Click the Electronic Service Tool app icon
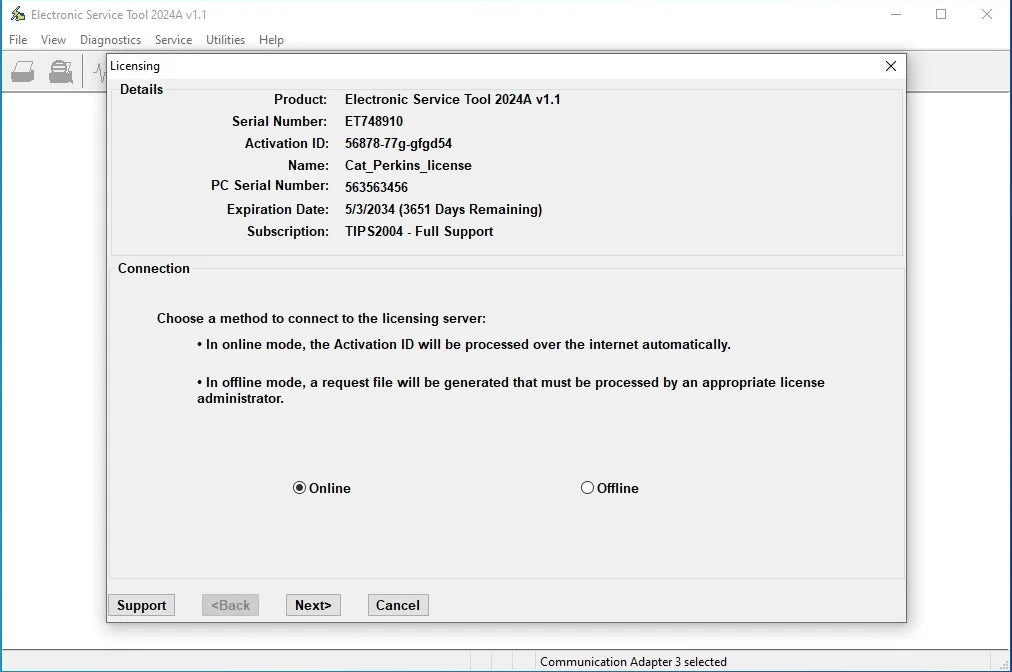1012x672 pixels. pos(17,14)
